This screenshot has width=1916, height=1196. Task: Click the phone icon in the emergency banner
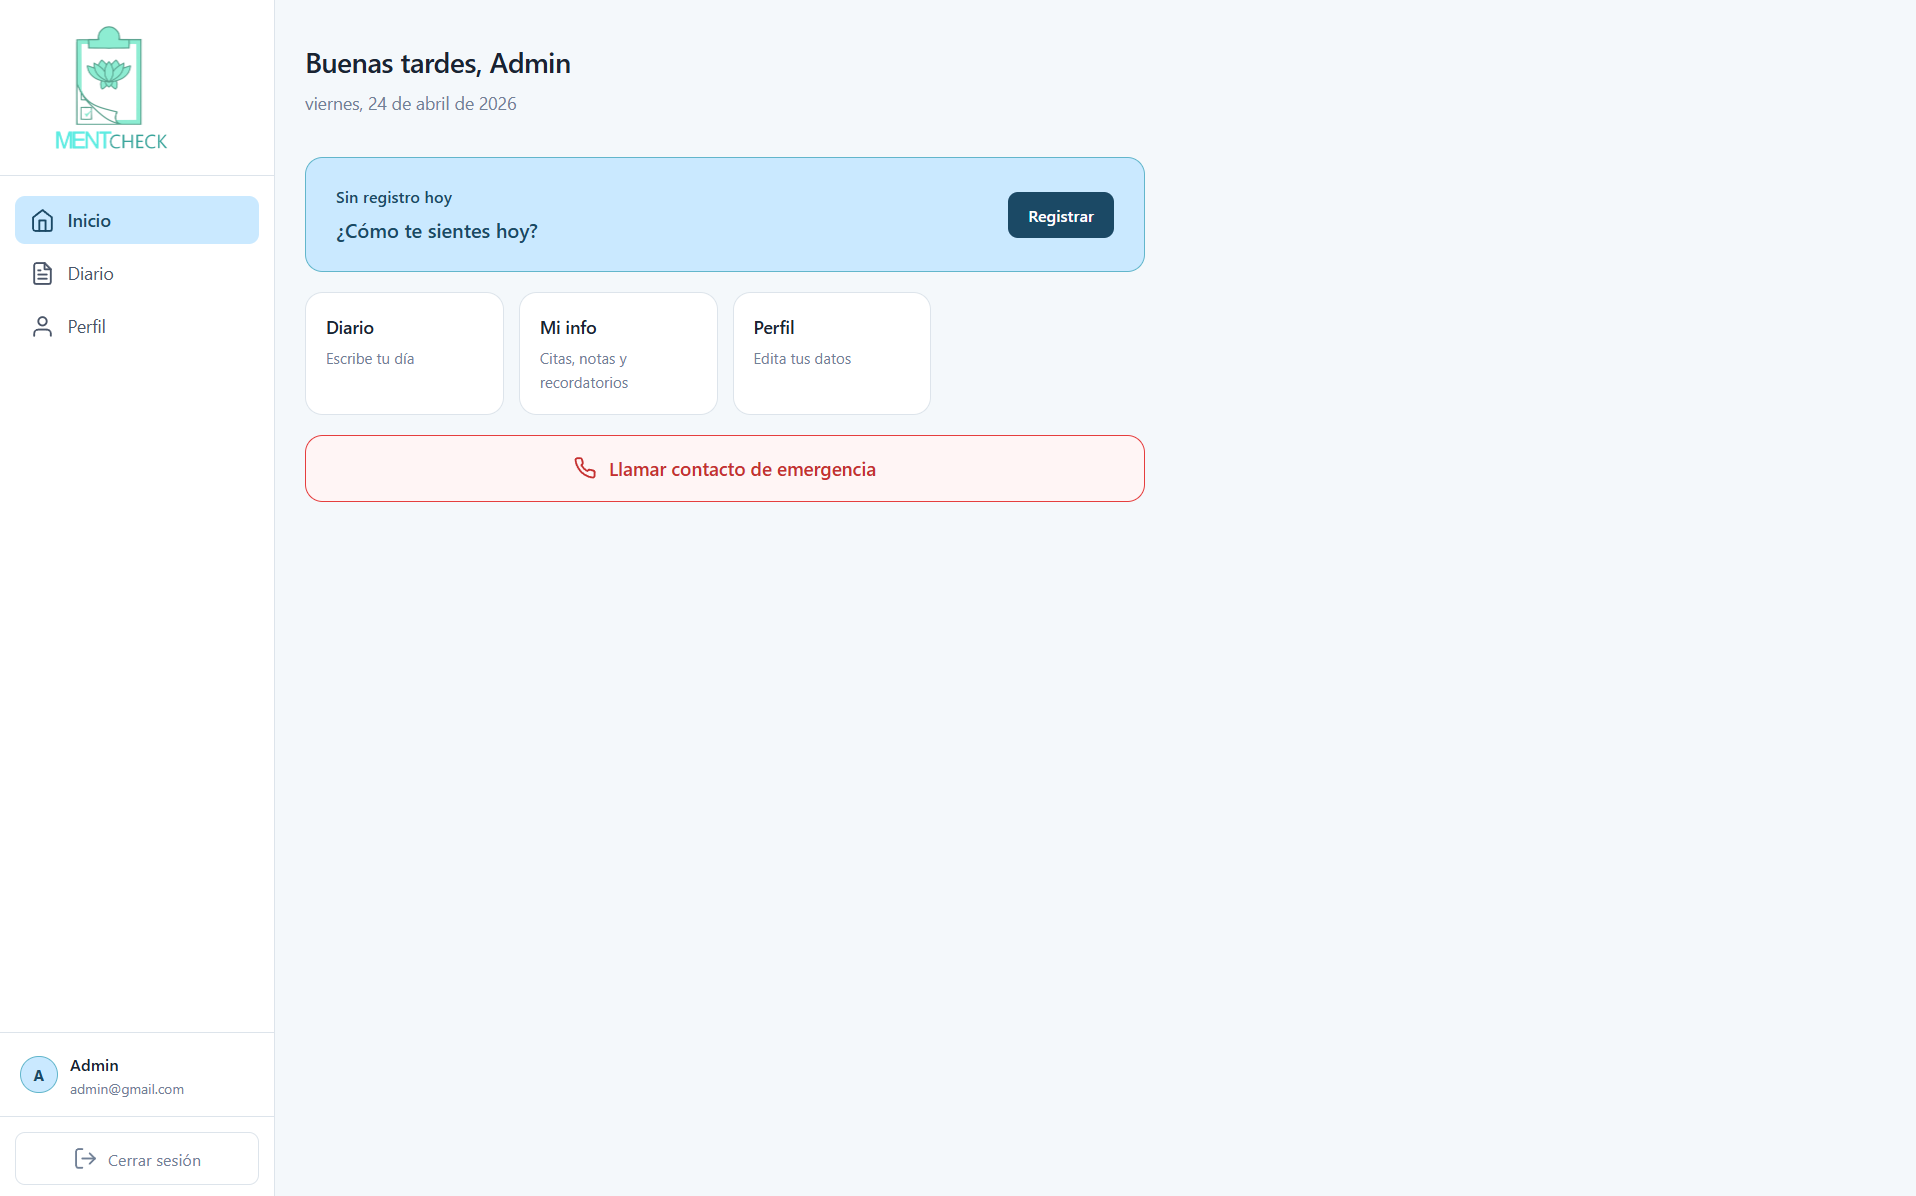[585, 468]
